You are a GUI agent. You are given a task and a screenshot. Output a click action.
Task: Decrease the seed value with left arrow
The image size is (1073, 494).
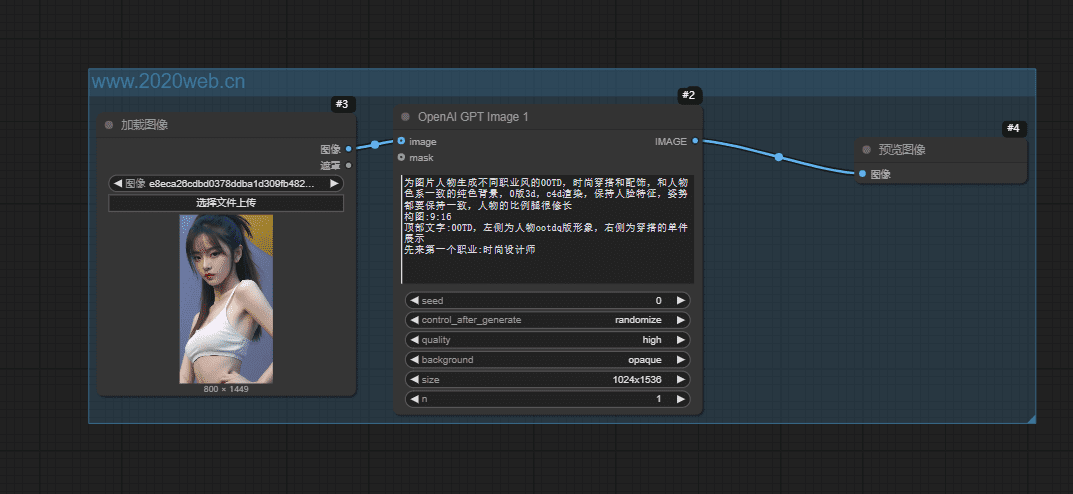click(414, 300)
